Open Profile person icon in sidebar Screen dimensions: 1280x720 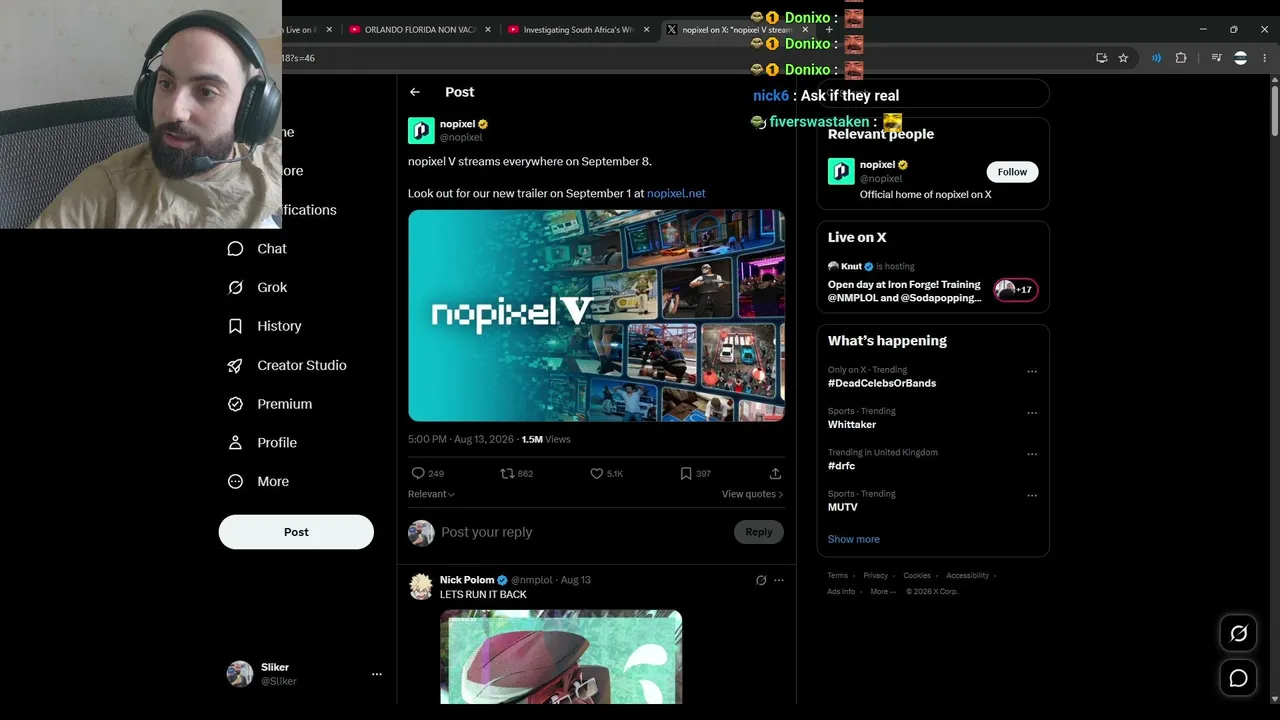[x=235, y=443]
